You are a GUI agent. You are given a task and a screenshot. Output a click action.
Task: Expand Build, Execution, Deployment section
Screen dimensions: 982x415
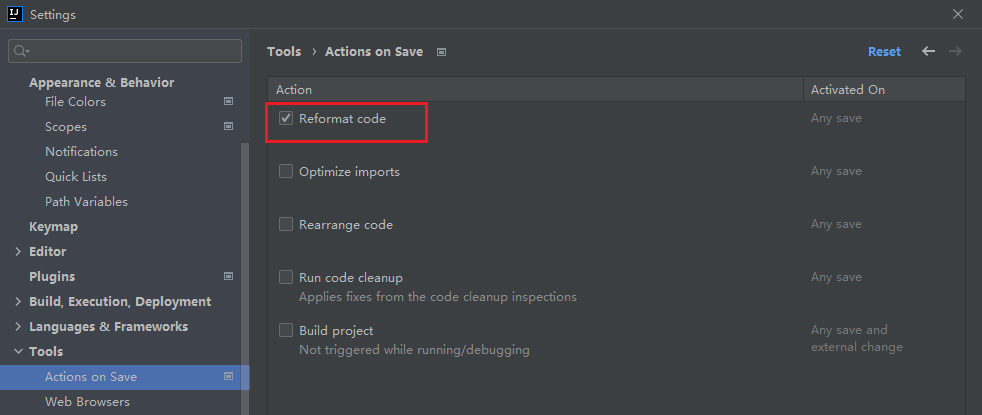18,302
